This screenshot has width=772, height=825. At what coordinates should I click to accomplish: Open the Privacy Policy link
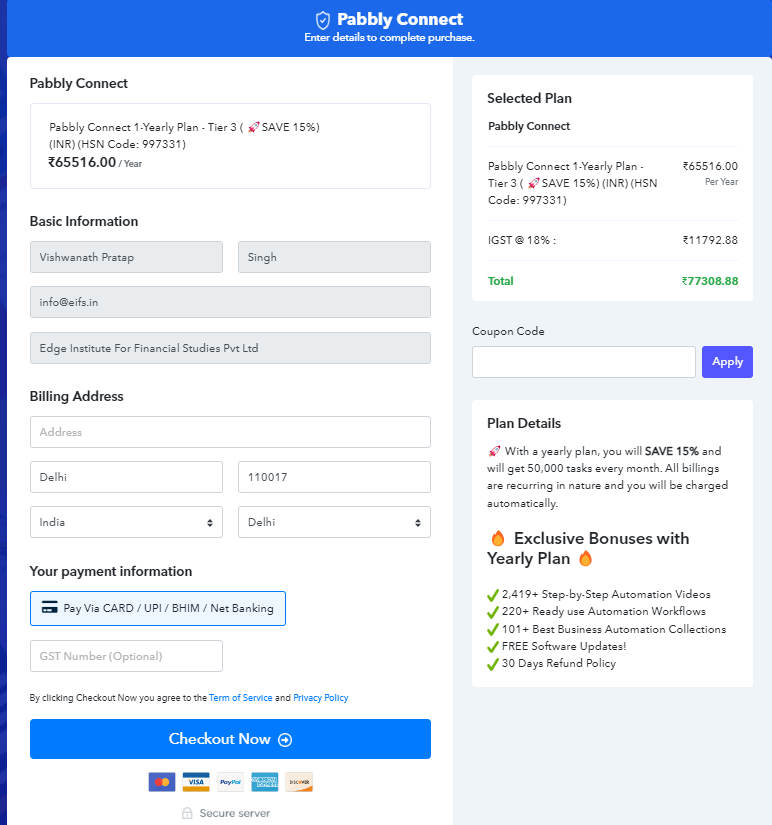pos(320,698)
